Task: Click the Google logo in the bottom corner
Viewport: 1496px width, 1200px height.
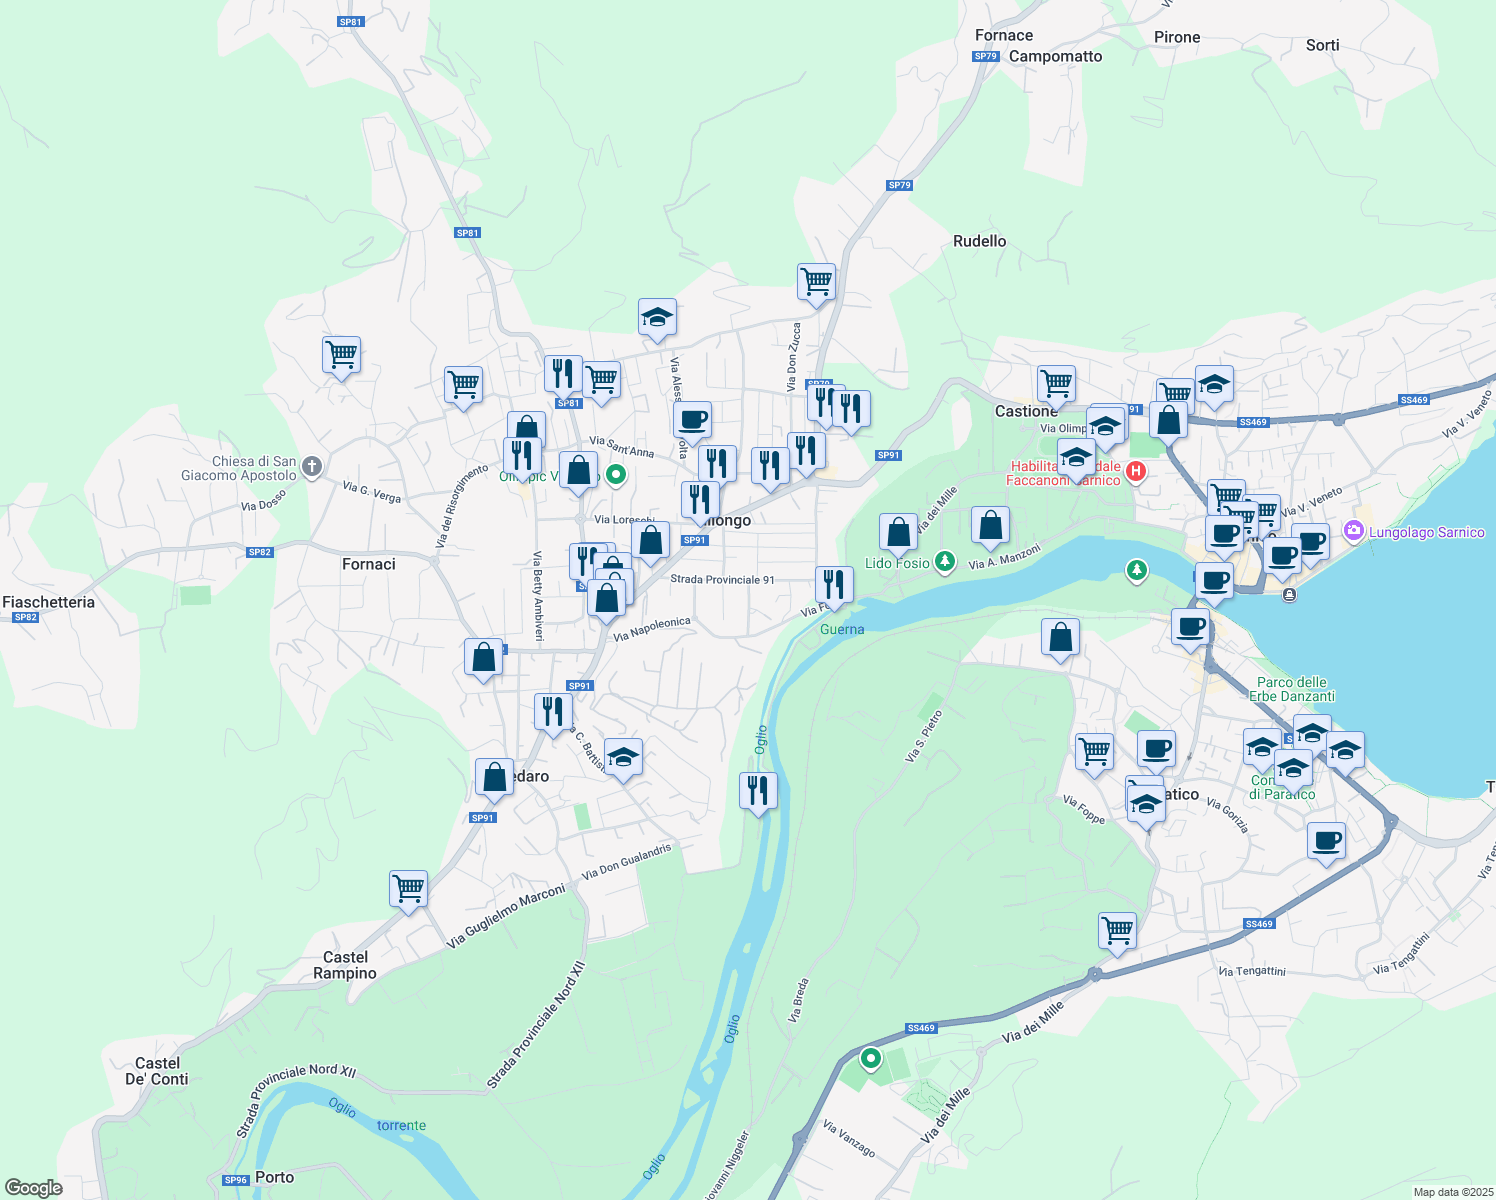Action: pos(33,1188)
